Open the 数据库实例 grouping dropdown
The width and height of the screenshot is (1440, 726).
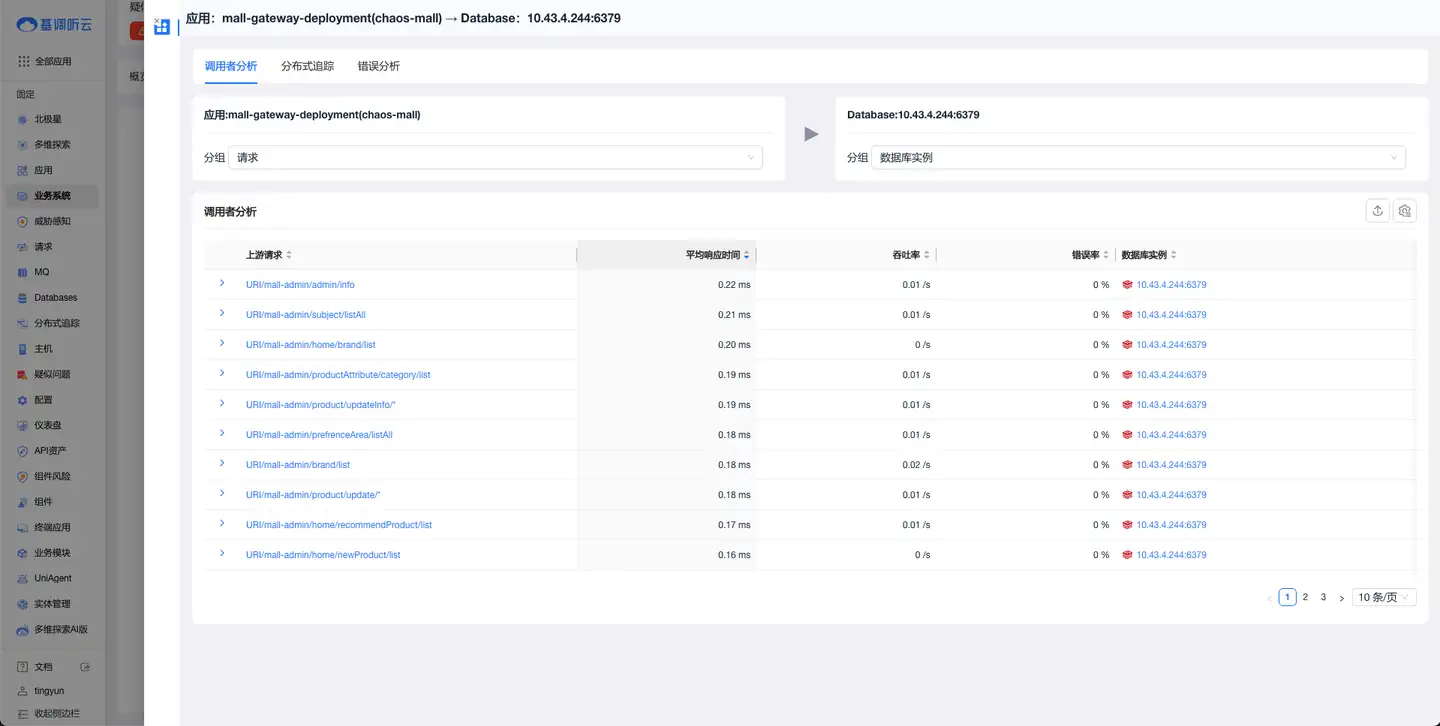[1138, 157]
